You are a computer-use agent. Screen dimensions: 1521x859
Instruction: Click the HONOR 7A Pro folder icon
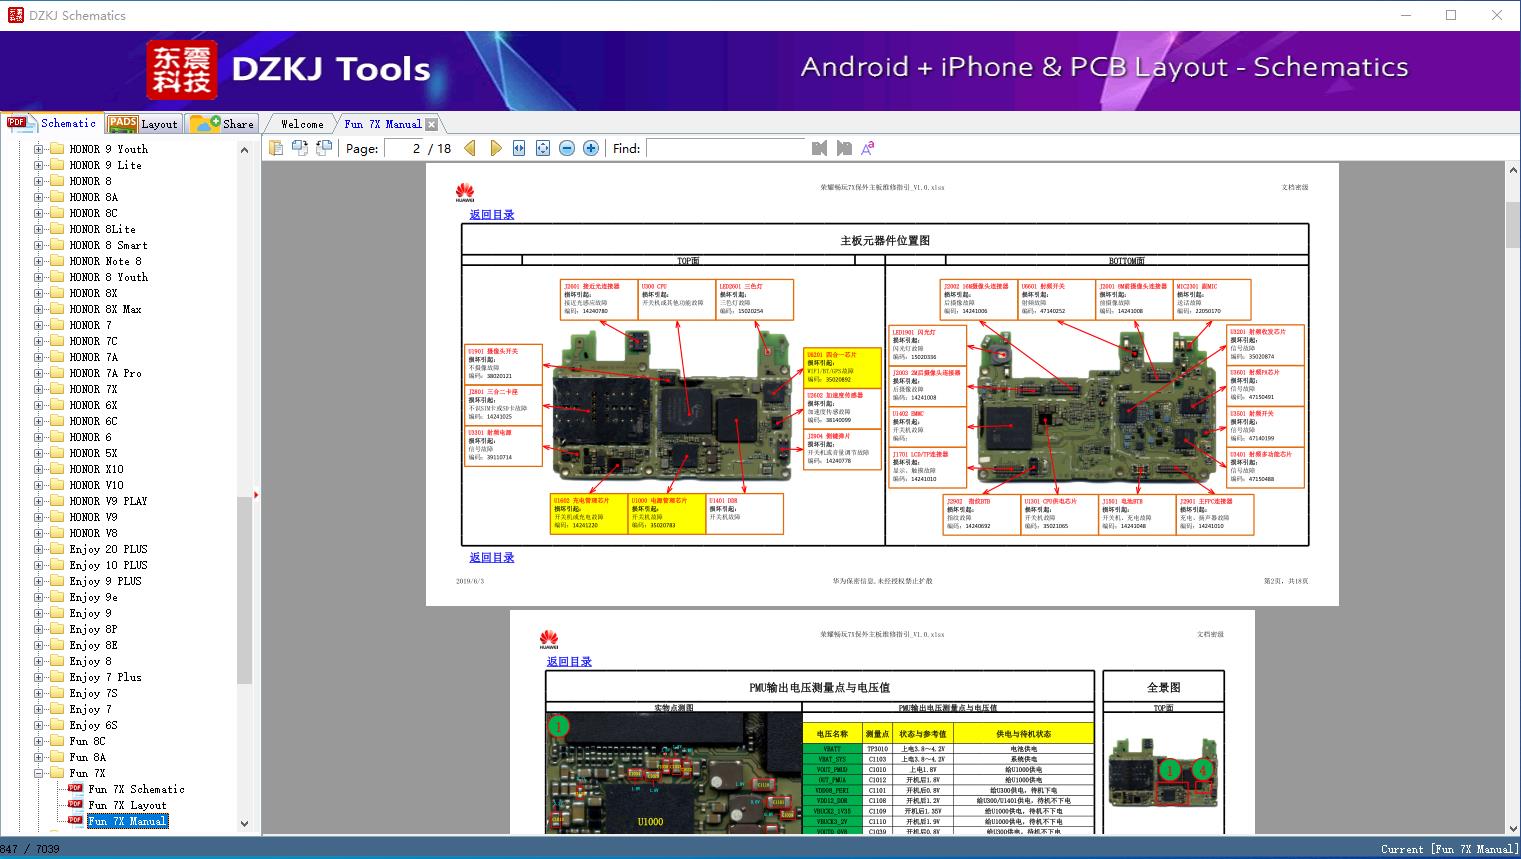pyautogui.click(x=57, y=373)
